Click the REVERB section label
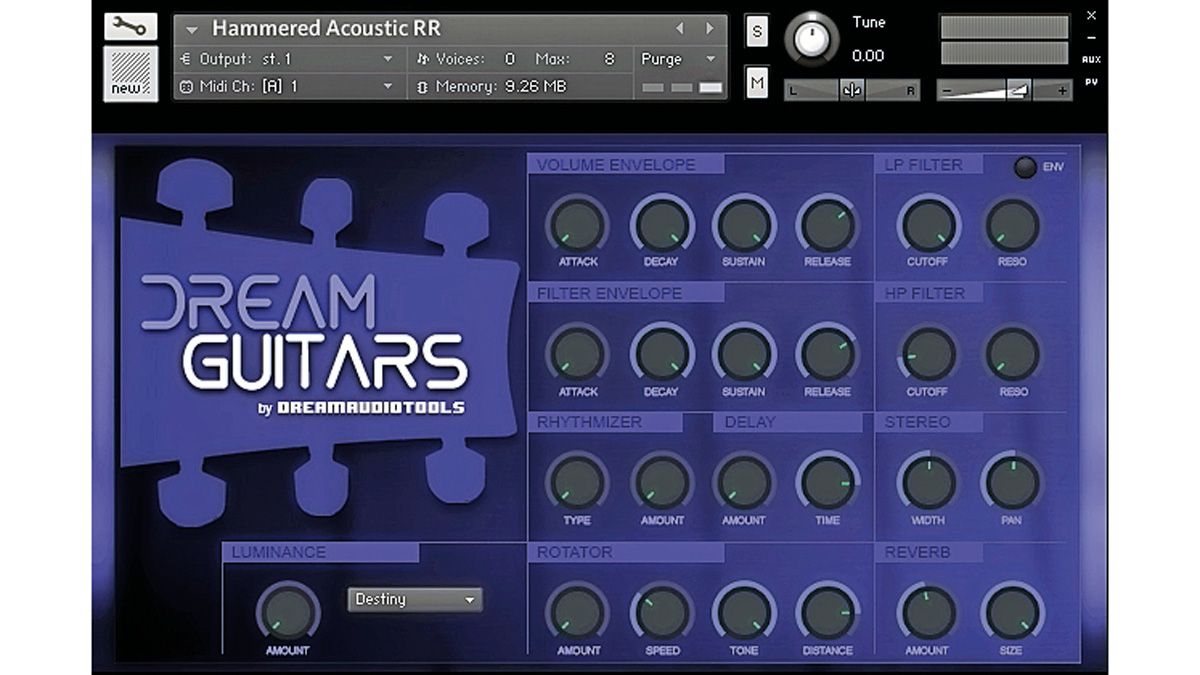The image size is (1200, 675). coord(918,552)
